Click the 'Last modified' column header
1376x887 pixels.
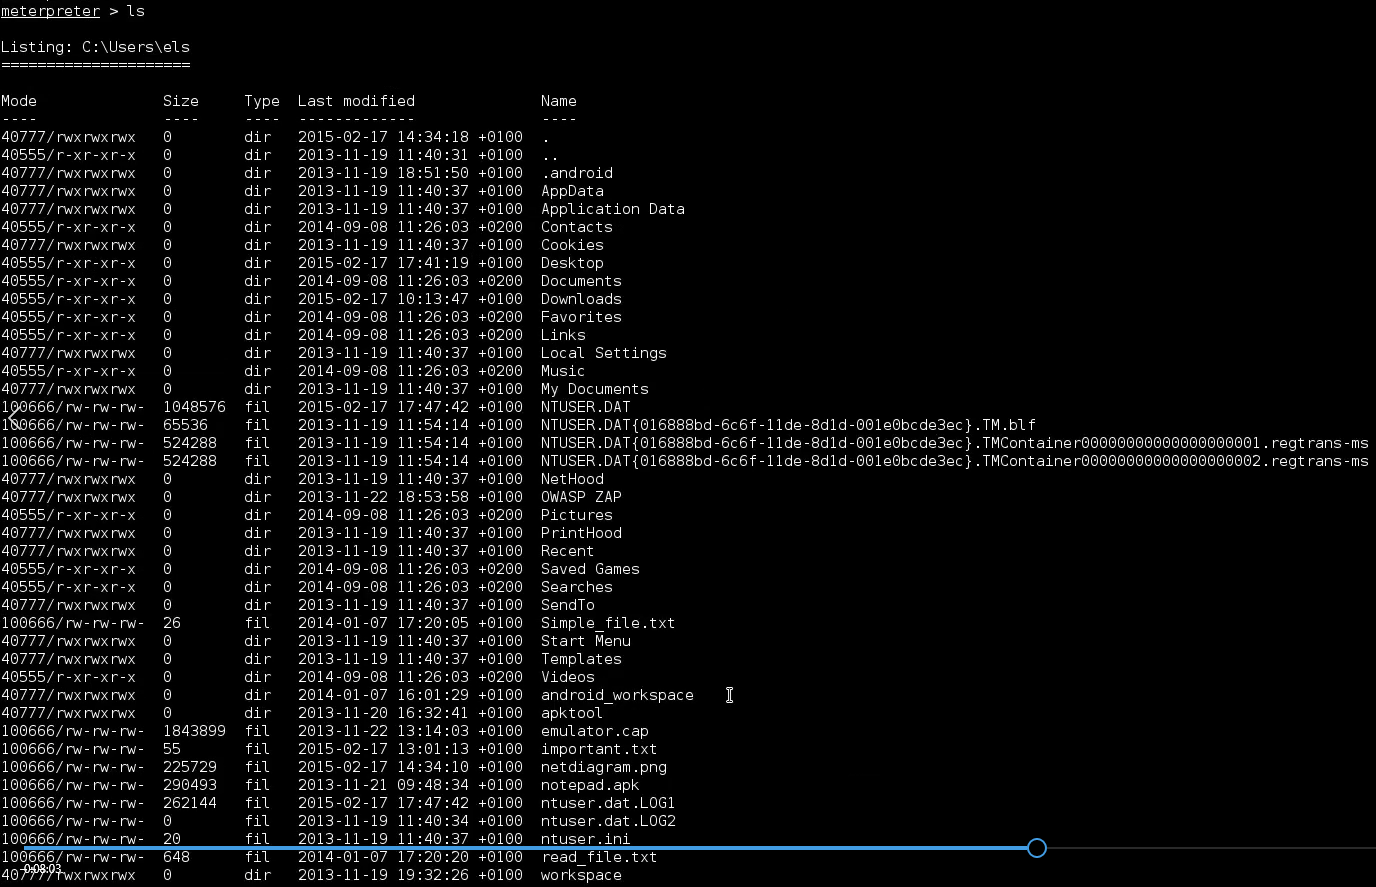(x=356, y=101)
